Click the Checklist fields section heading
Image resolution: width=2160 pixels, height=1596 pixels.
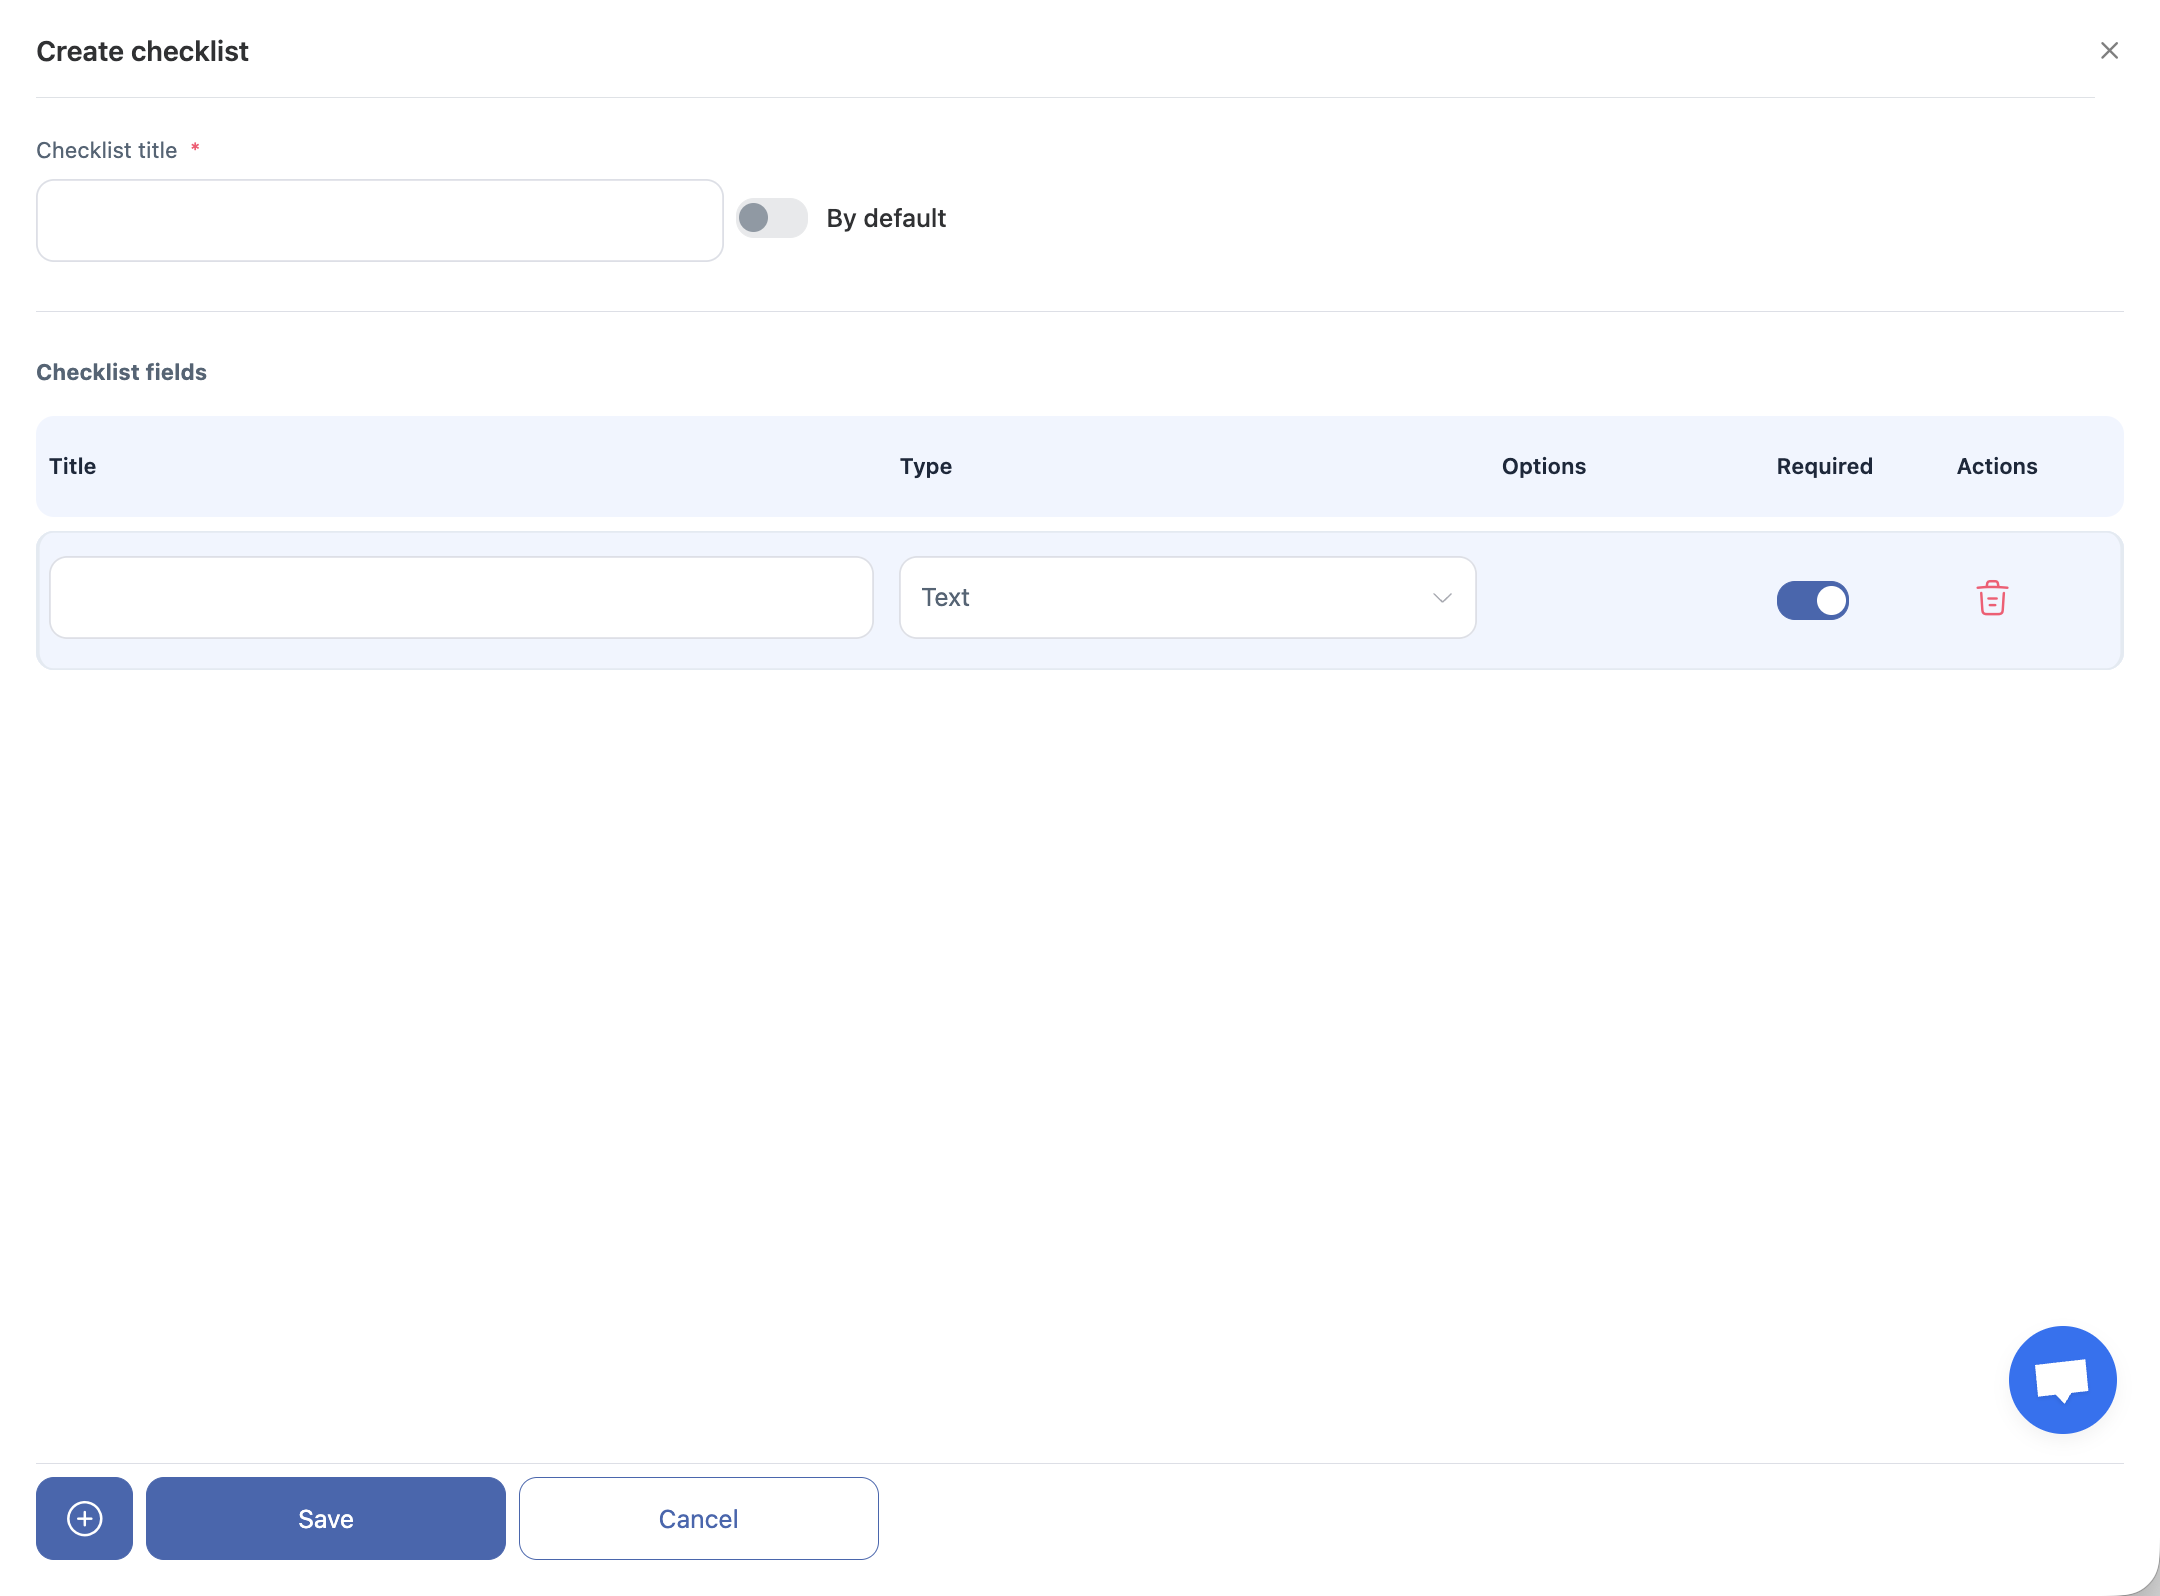(x=122, y=372)
